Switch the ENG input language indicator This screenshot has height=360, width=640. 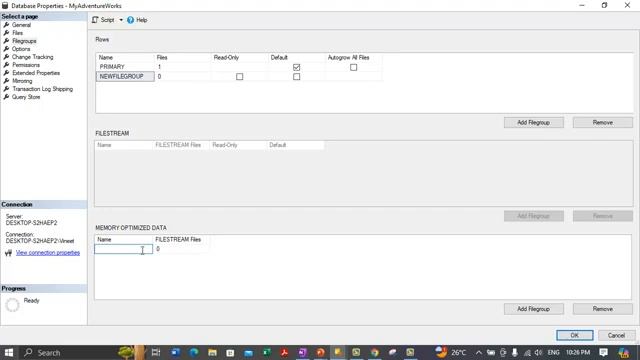553,352
